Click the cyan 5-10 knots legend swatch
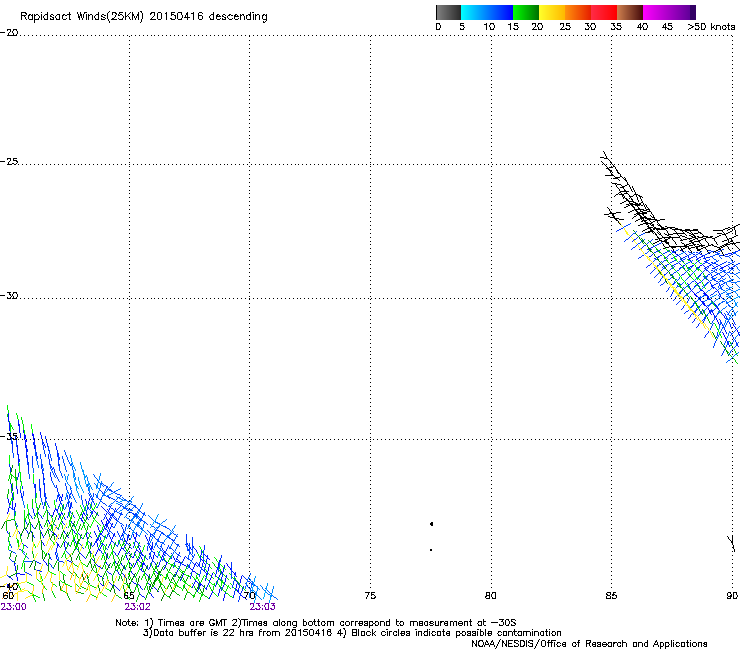 pyautogui.click(x=474, y=12)
